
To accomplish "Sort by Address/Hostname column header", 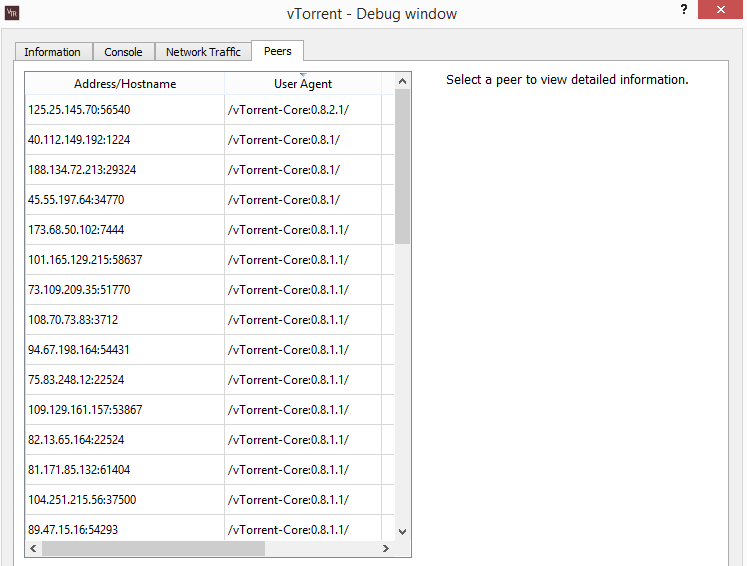I will (x=125, y=84).
